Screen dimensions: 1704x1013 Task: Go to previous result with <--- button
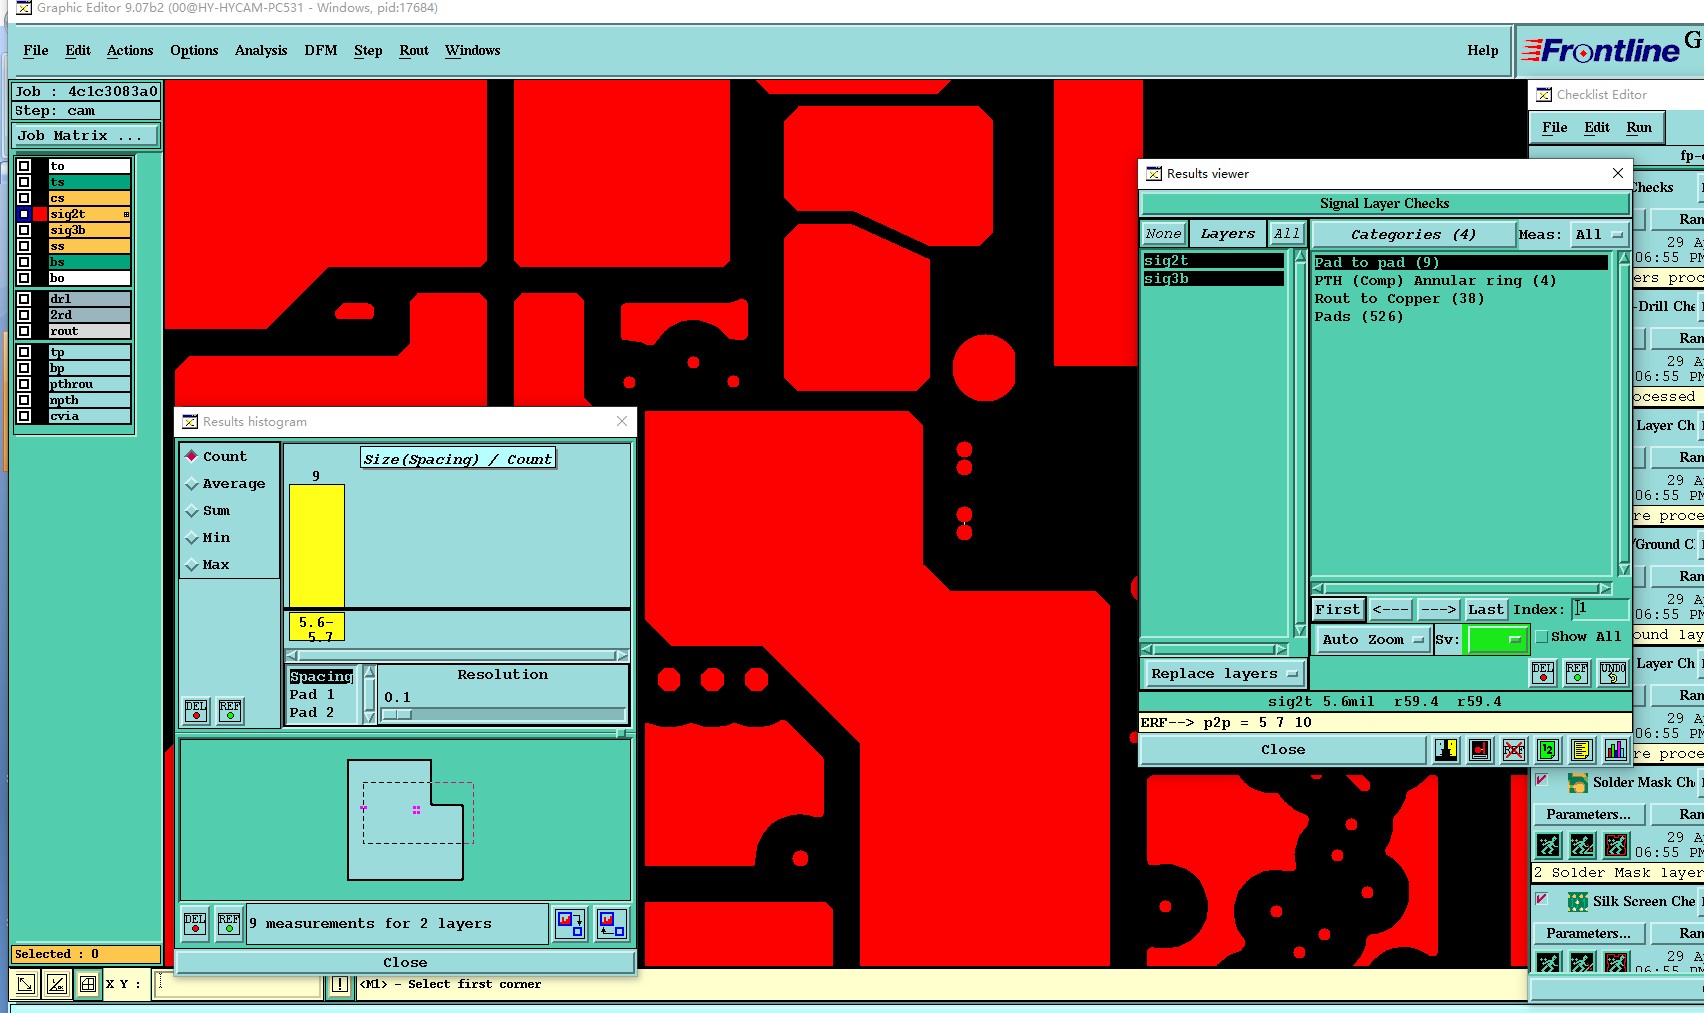pos(1390,610)
